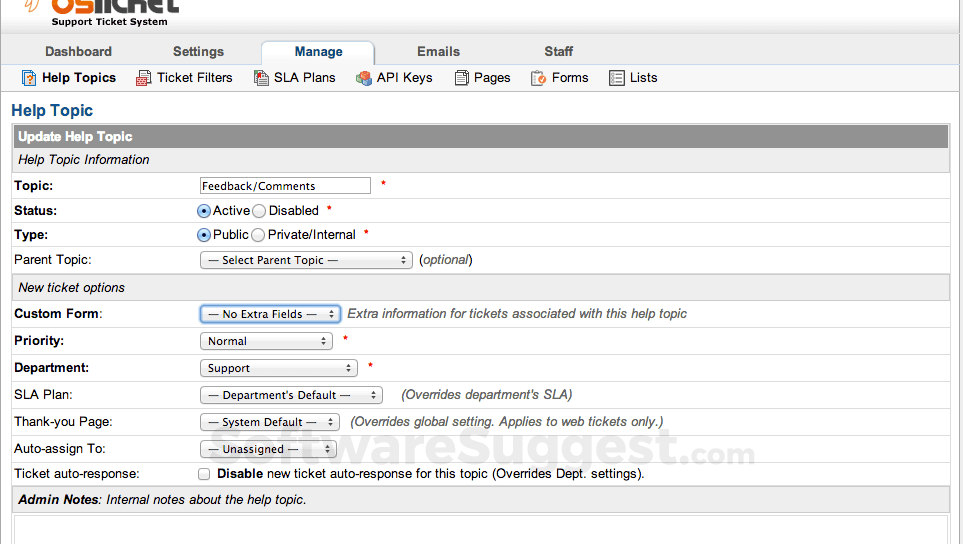Set Status to Disabled
Image resolution: width=963 pixels, height=544 pixels.
pos(259,211)
